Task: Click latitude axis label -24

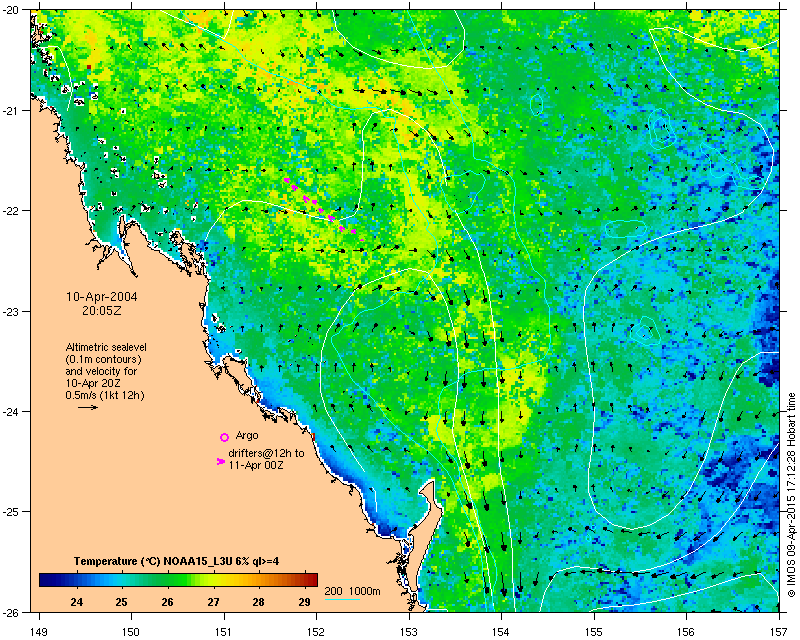Action: [11, 411]
